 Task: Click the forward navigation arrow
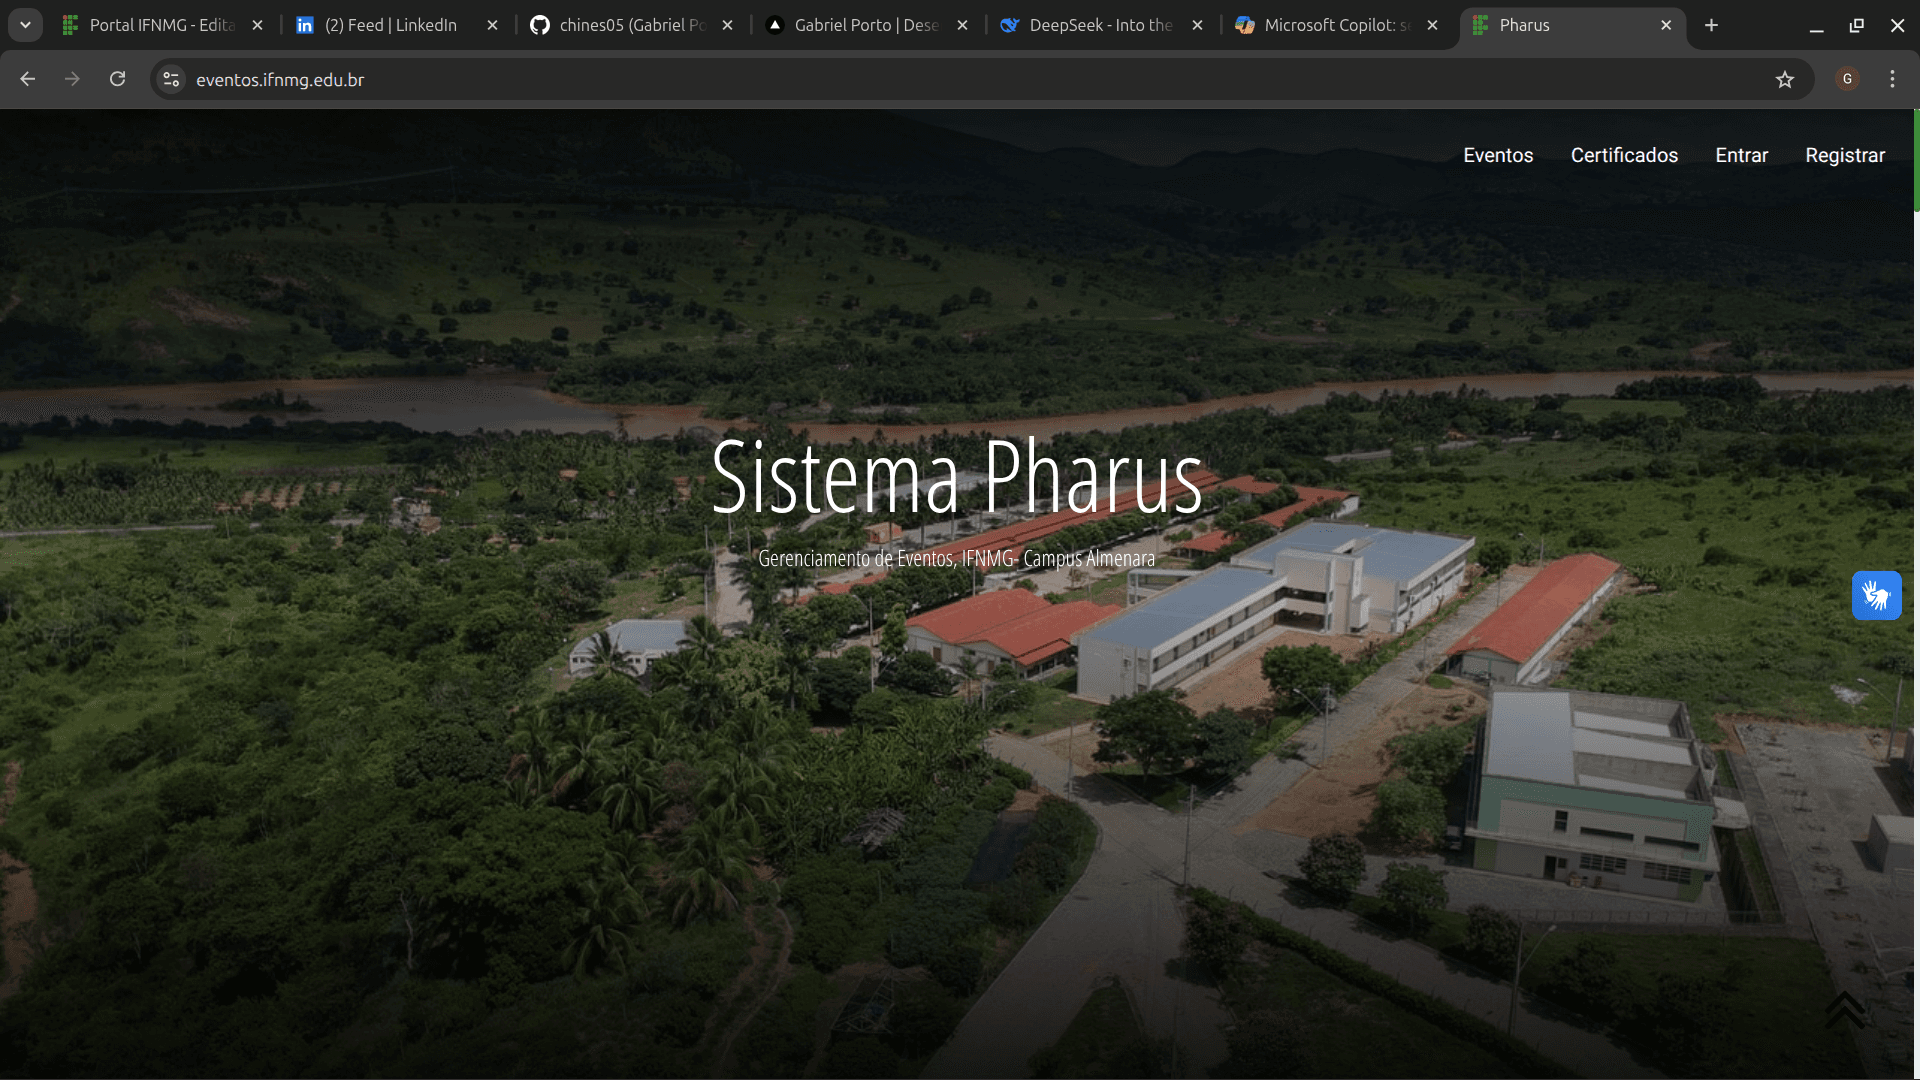tap(72, 79)
